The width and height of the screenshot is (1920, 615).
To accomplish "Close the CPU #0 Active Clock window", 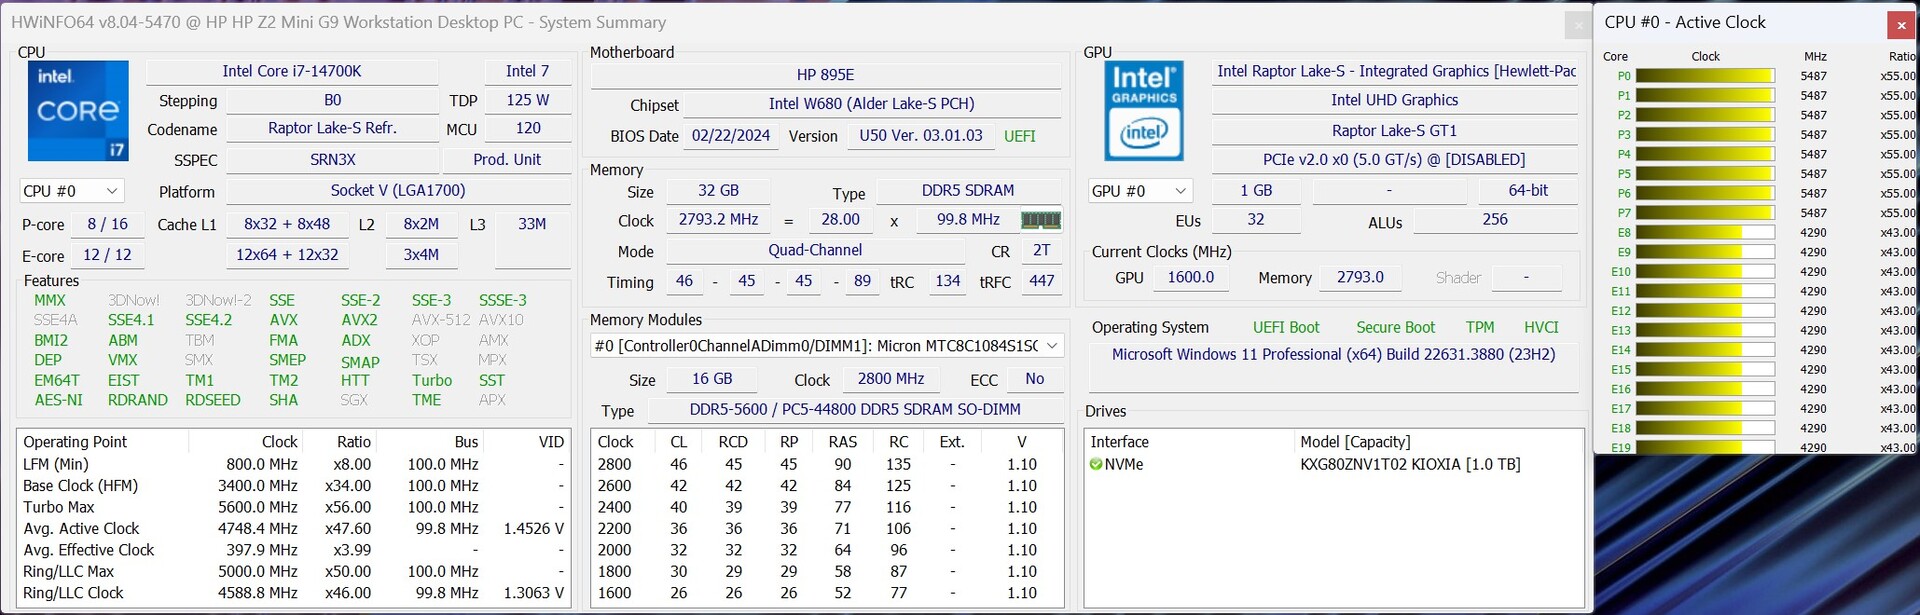I will (x=1901, y=25).
